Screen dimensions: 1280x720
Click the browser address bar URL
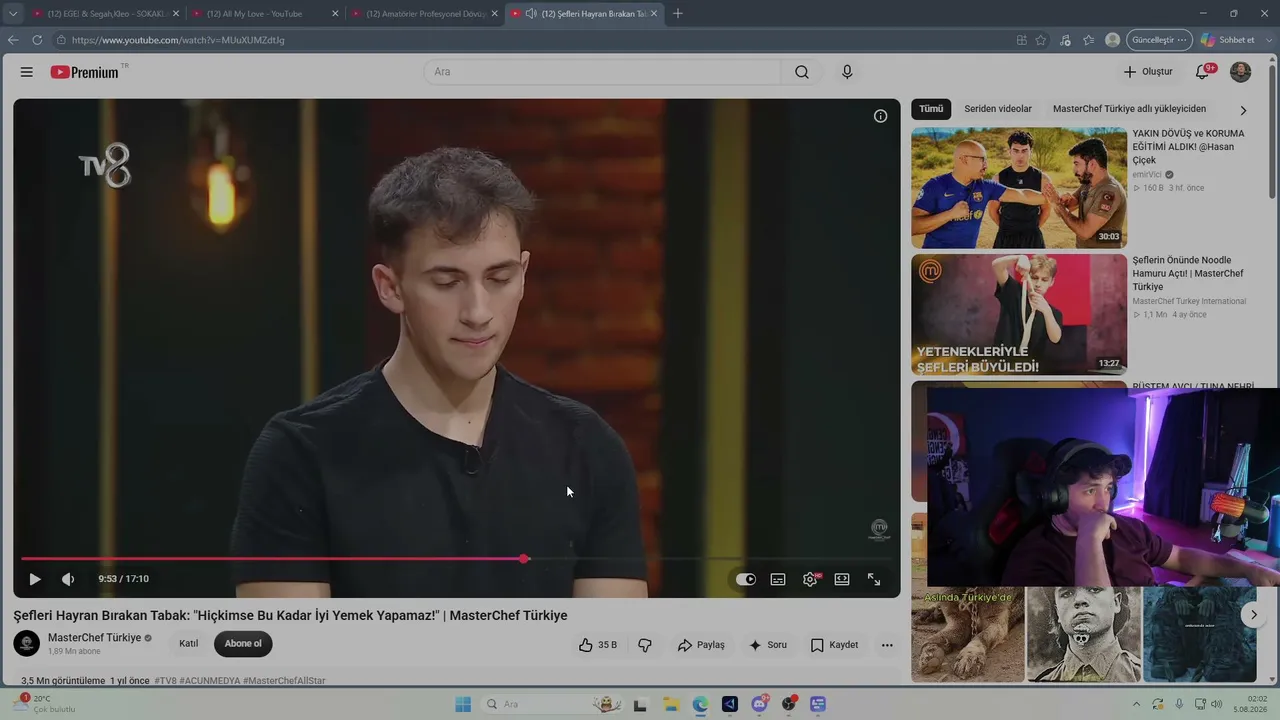point(178,40)
